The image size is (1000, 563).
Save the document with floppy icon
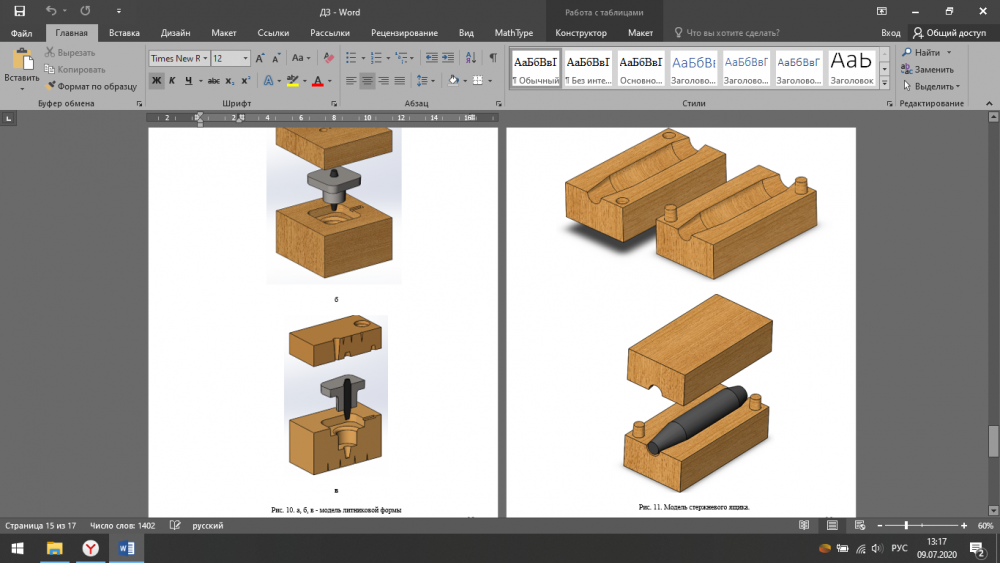click(x=19, y=11)
